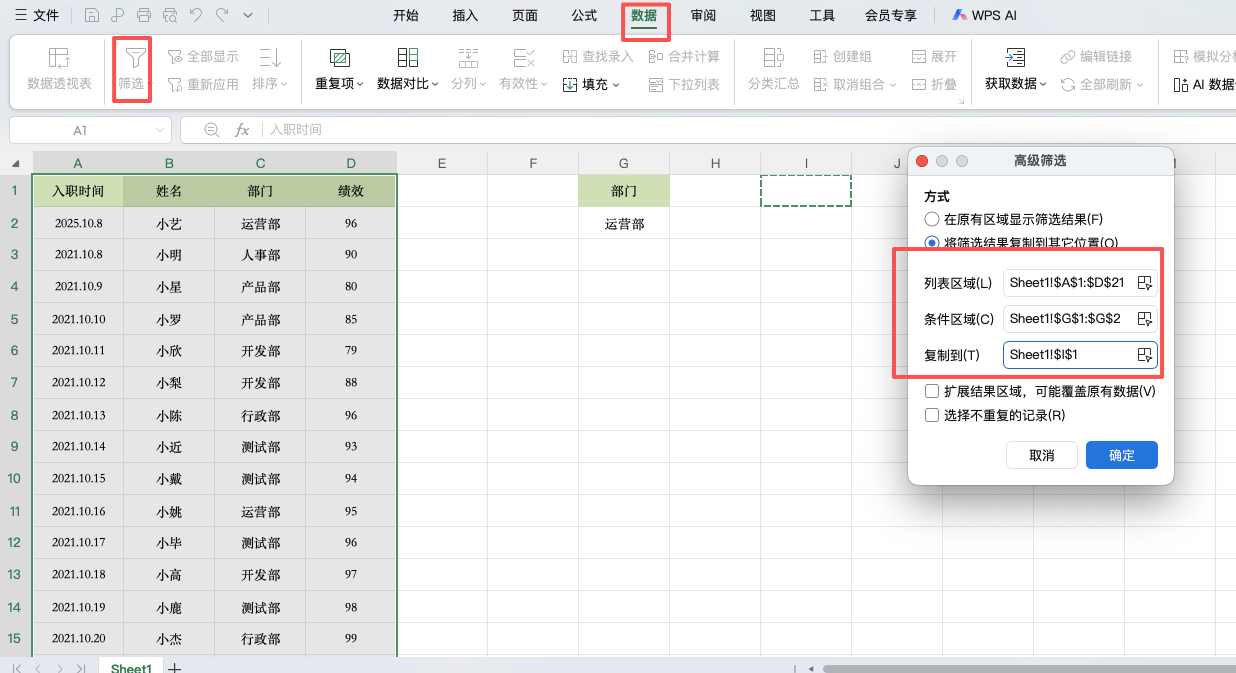Click the WPS AI logo button
Image resolution: width=1236 pixels, height=673 pixels.
[x=984, y=15]
